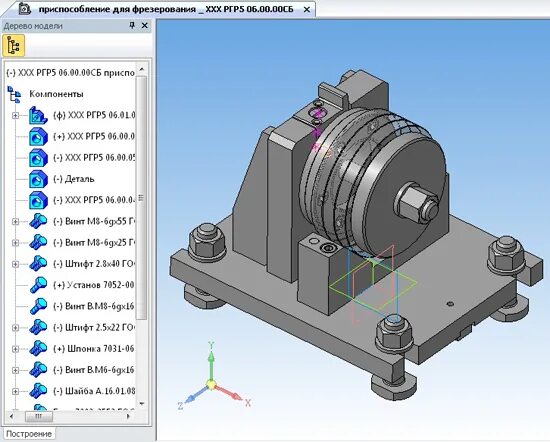Image resolution: width=550 pixels, height=442 pixels.
Task: Select the (+) XXX РГР5 06.00.0 part icon
Action: coord(38,136)
